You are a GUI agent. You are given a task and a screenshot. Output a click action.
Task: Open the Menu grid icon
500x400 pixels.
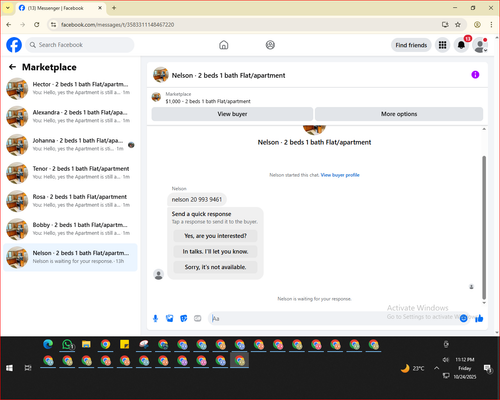click(442, 45)
